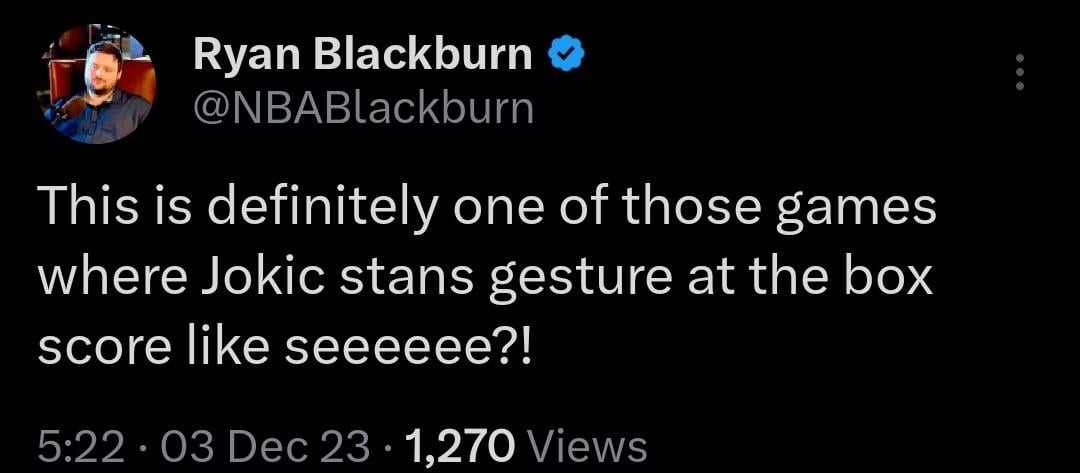
Task: Click the word score in the tweet
Action: point(96,346)
